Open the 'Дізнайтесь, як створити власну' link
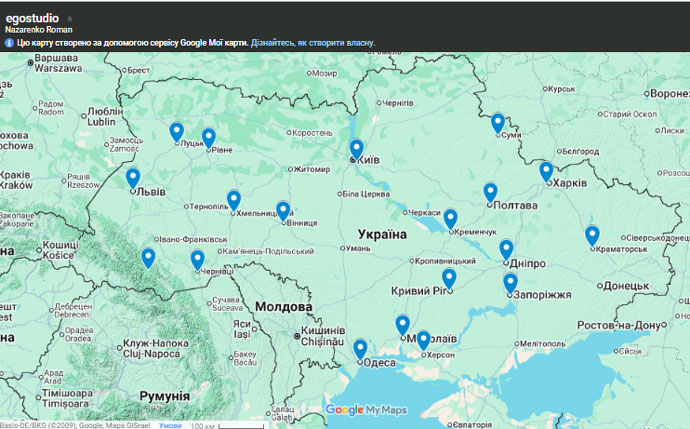Image resolution: width=690 pixels, height=429 pixels. tap(312, 43)
